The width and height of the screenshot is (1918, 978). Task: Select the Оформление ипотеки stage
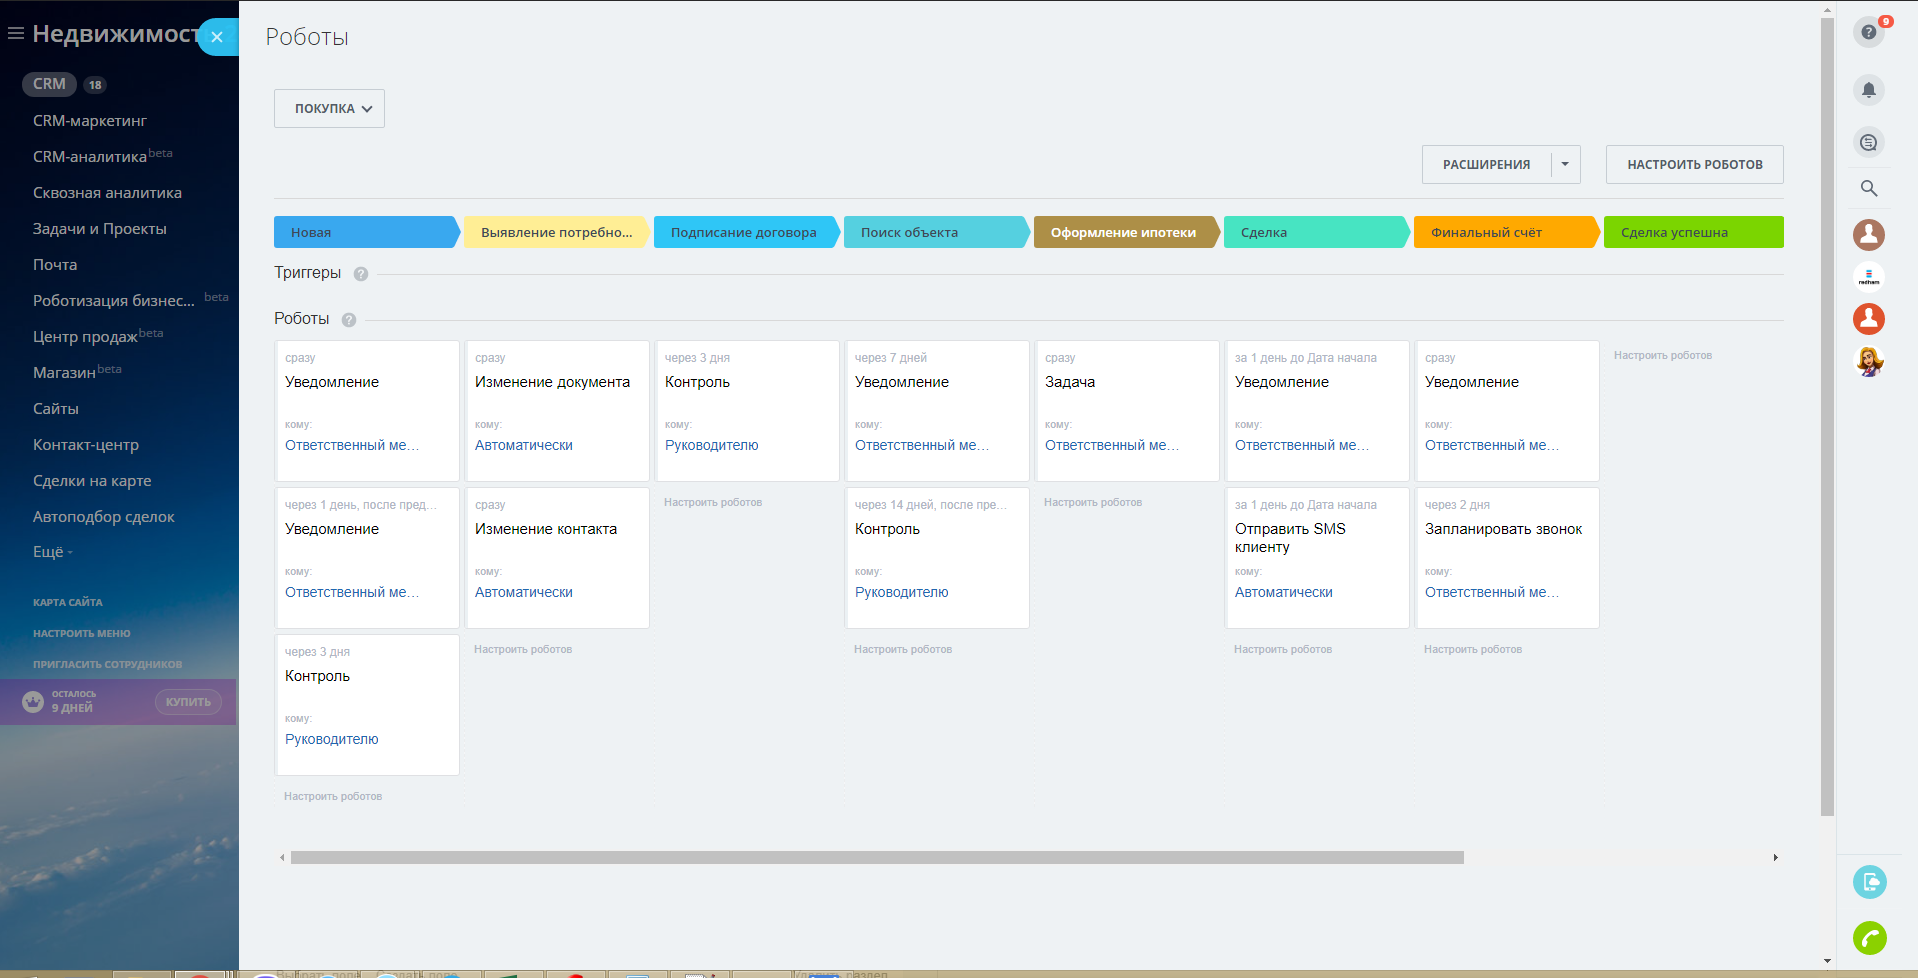point(1126,232)
